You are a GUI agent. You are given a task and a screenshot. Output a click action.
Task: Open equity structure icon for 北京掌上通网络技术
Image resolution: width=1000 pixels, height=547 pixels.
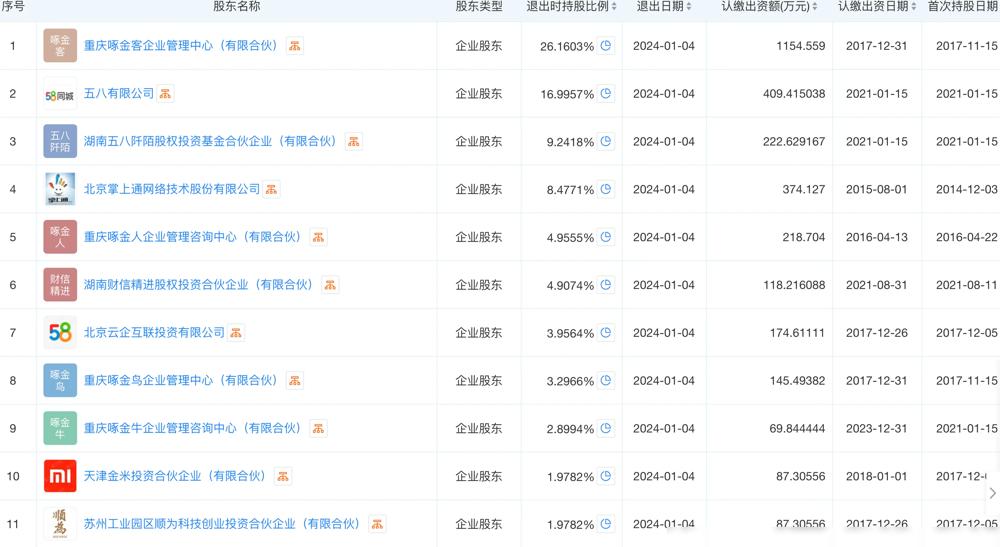point(272,189)
